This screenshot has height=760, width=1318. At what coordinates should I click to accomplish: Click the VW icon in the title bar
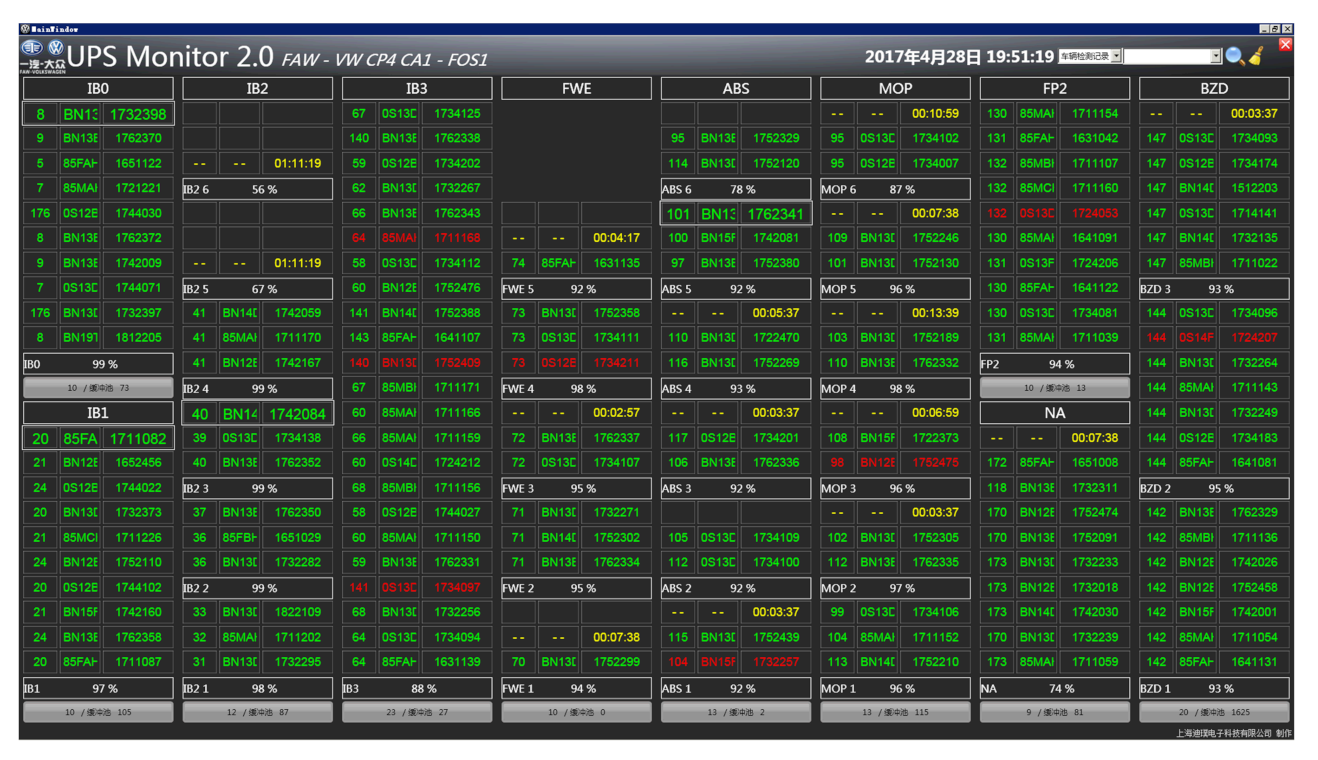(x=25, y=29)
